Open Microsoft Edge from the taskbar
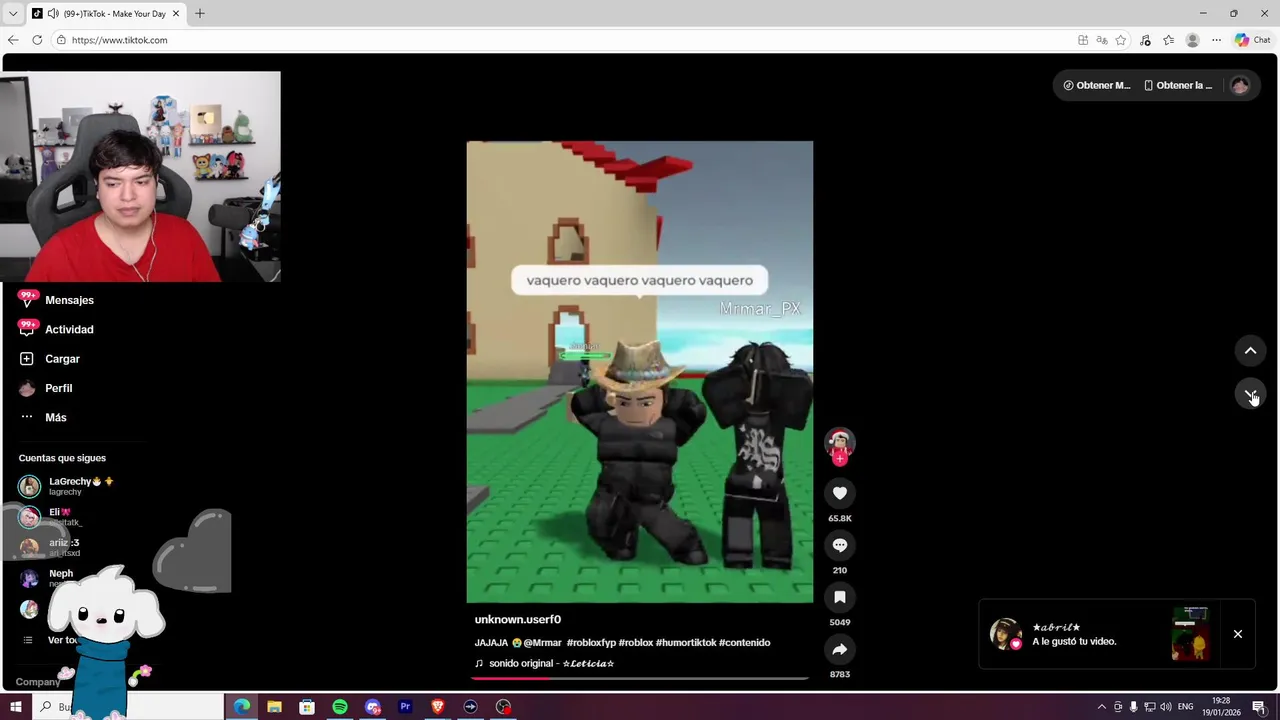1280x720 pixels. click(242, 707)
